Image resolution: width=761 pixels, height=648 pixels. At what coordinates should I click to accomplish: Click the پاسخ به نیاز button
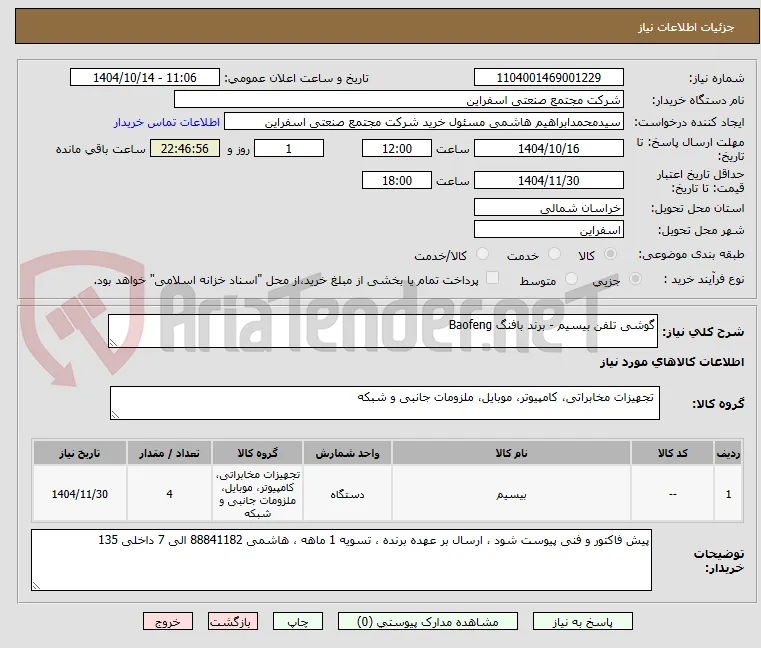582,622
